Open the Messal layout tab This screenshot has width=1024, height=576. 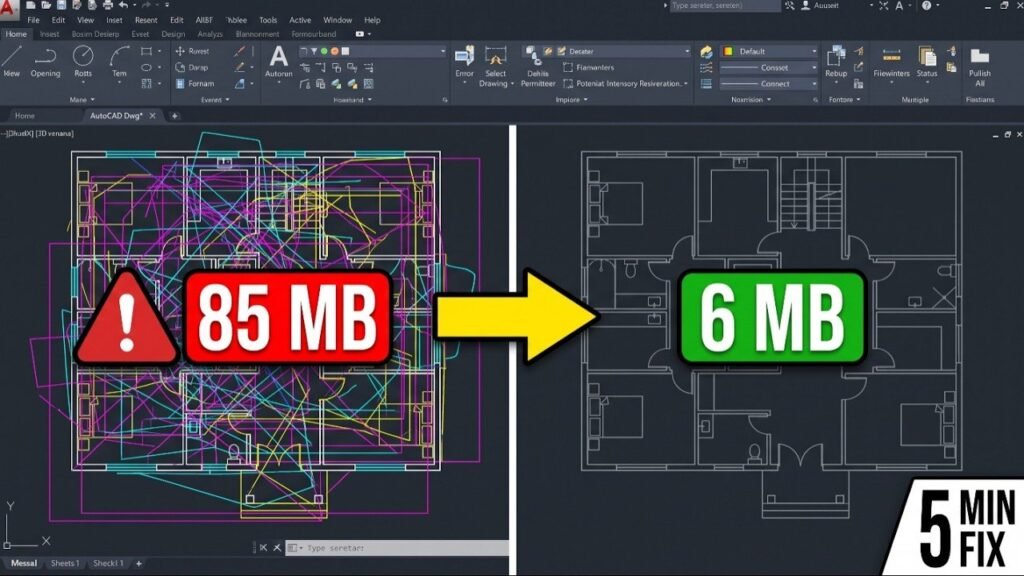click(24, 563)
